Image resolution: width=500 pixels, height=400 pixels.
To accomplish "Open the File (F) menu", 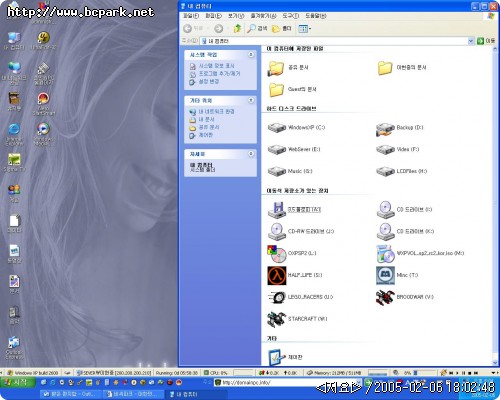I will coord(191,16).
